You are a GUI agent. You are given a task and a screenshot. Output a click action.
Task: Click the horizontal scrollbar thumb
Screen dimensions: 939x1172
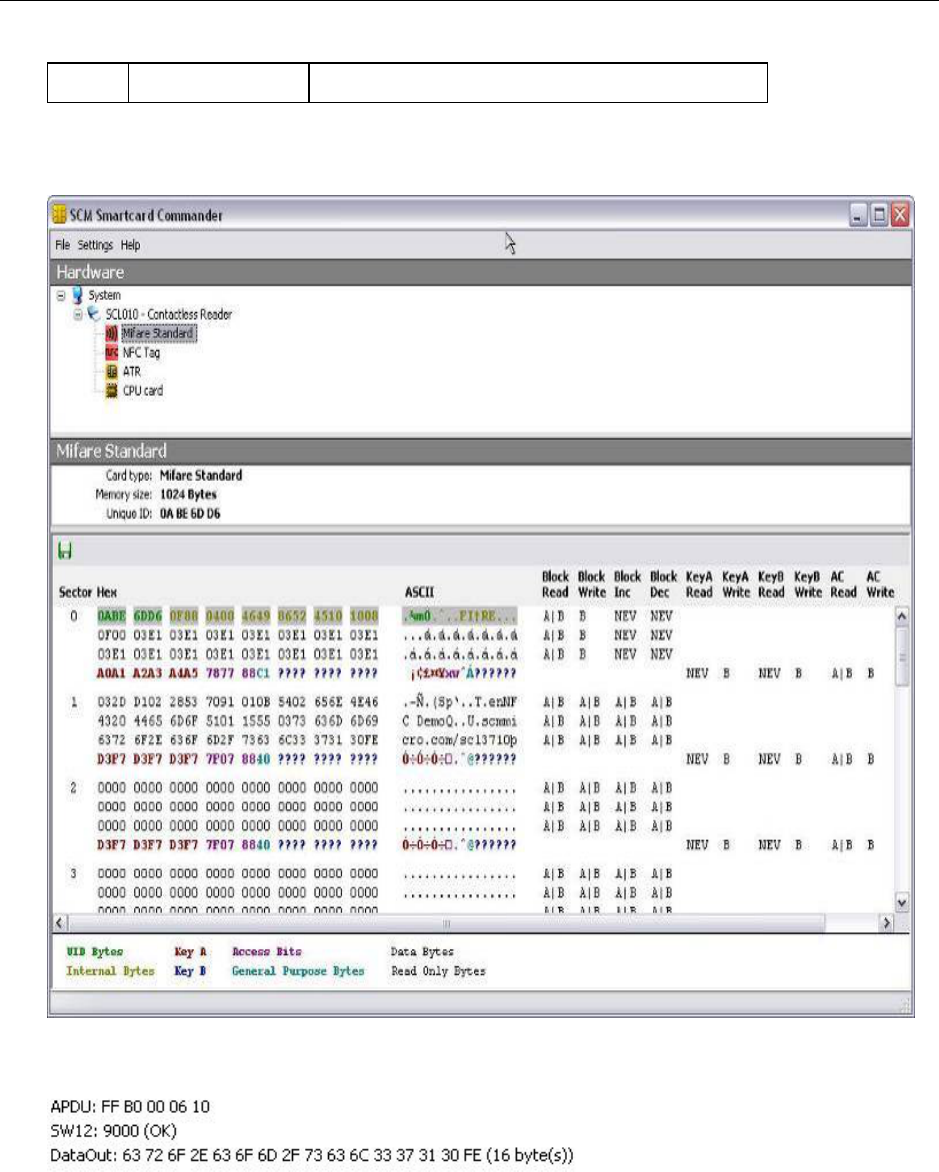click(447, 923)
